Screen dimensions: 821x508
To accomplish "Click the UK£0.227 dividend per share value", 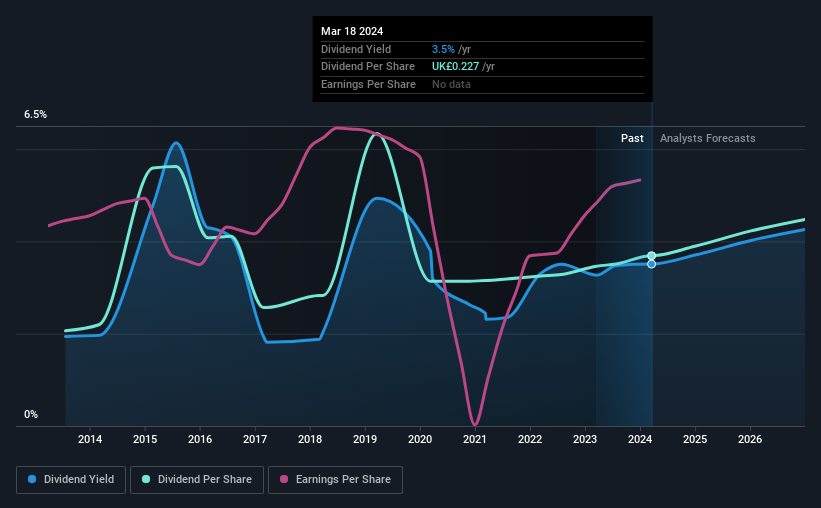I will click(x=455, y=67).
